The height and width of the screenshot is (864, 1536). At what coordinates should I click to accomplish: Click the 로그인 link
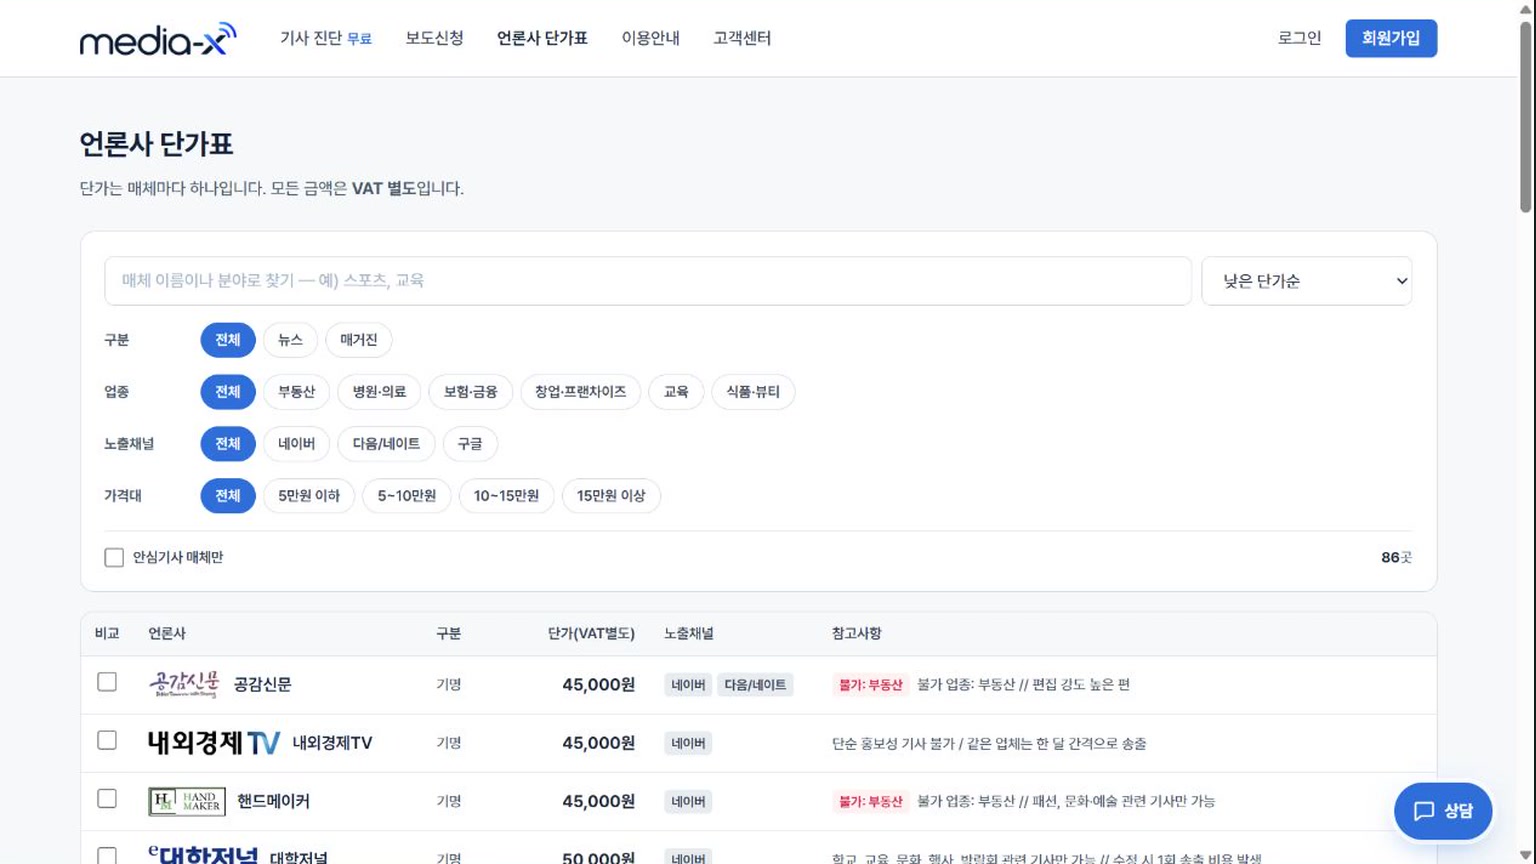click(x=1299, y=38)
